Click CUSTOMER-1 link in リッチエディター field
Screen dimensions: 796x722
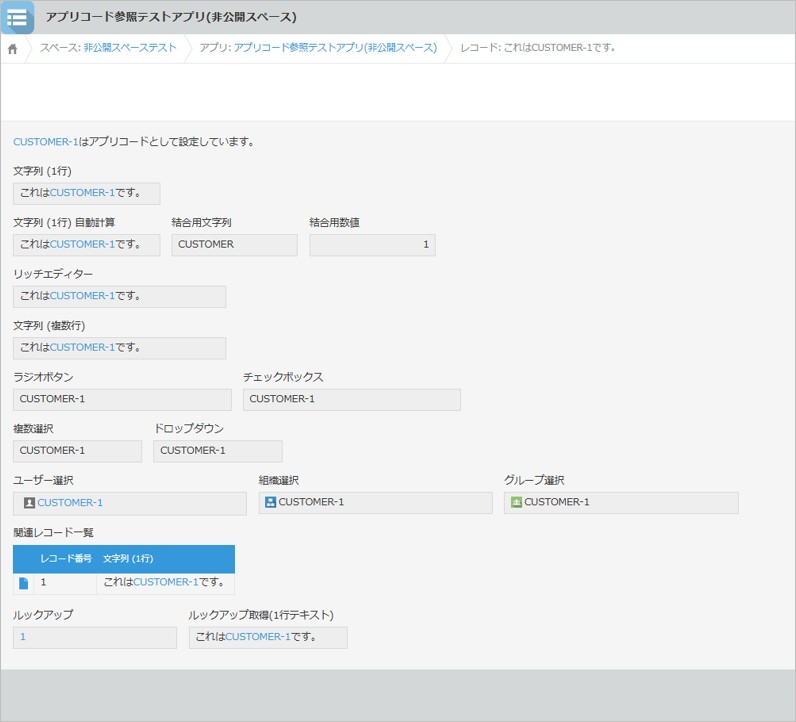point(82,296)
